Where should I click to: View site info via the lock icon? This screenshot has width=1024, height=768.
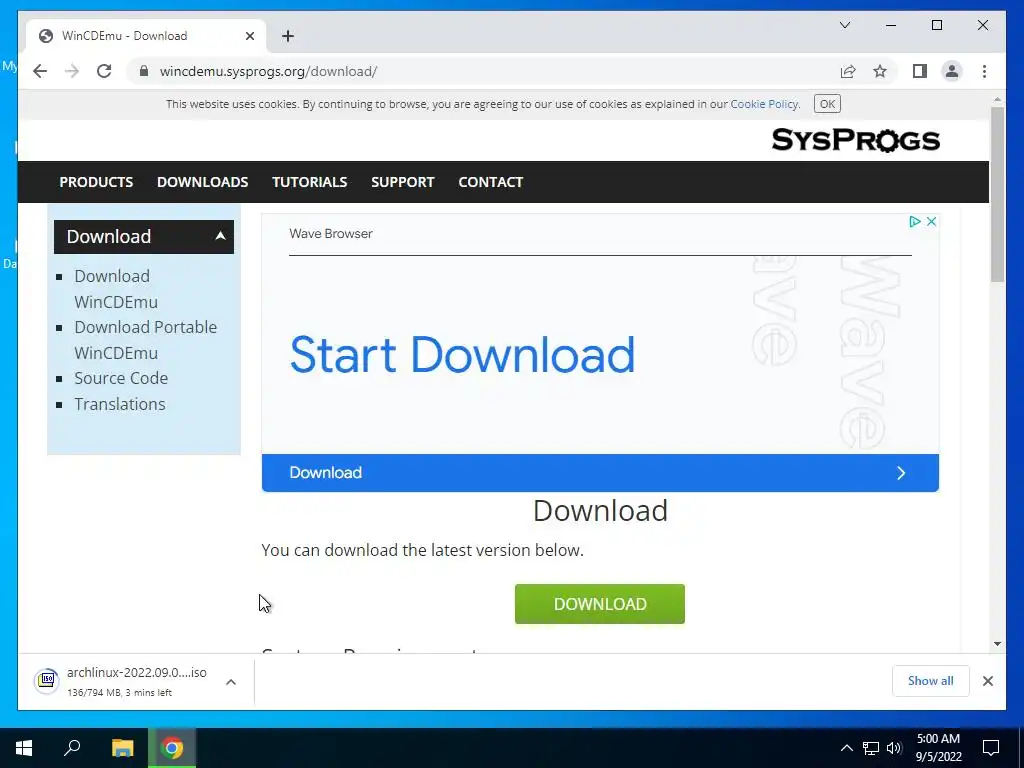tap(144, 71)
